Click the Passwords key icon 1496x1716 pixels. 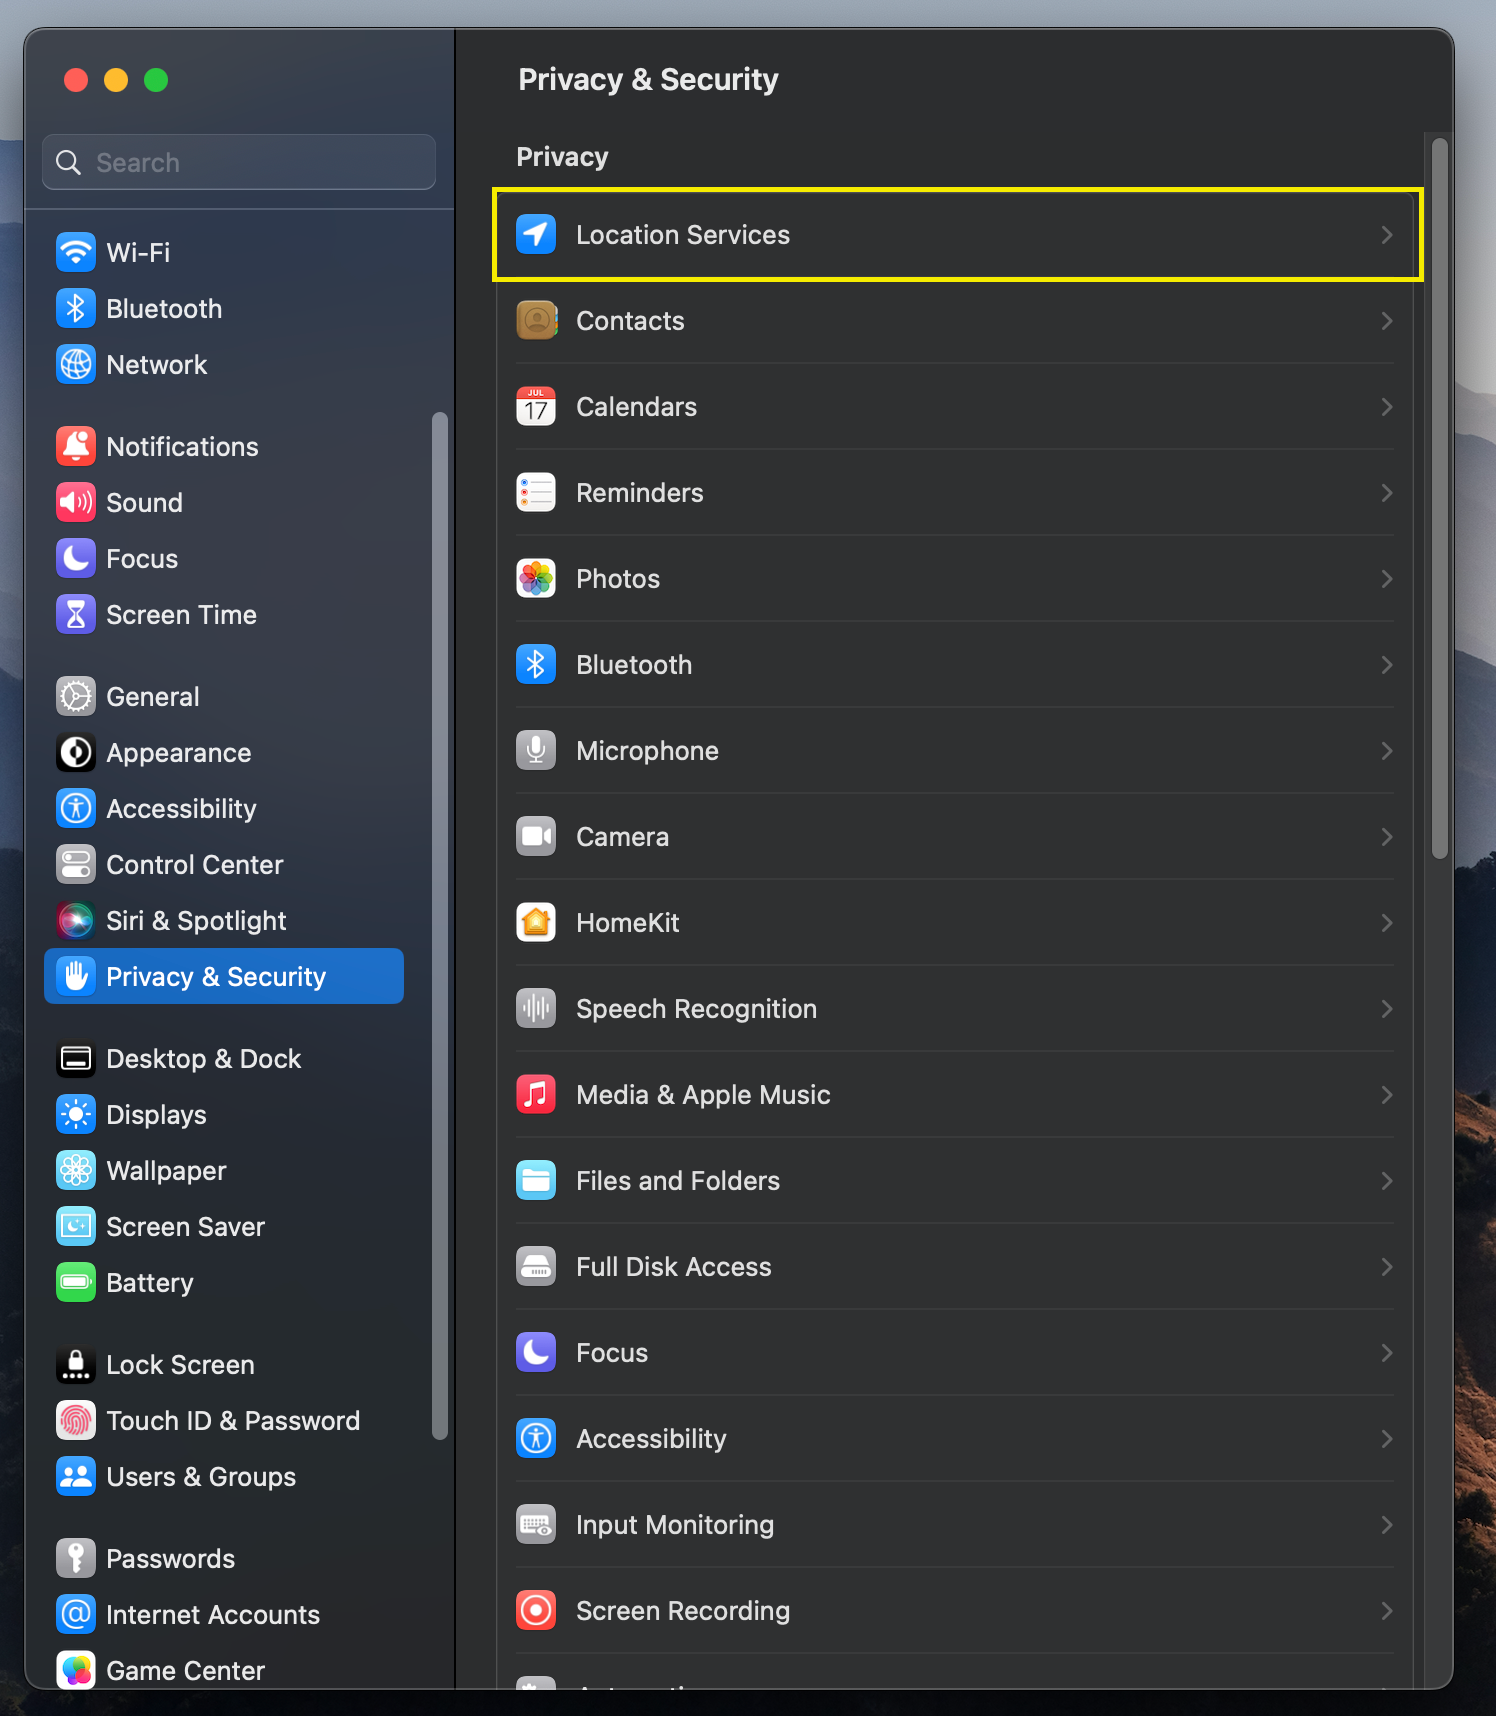click(76, 1558)
